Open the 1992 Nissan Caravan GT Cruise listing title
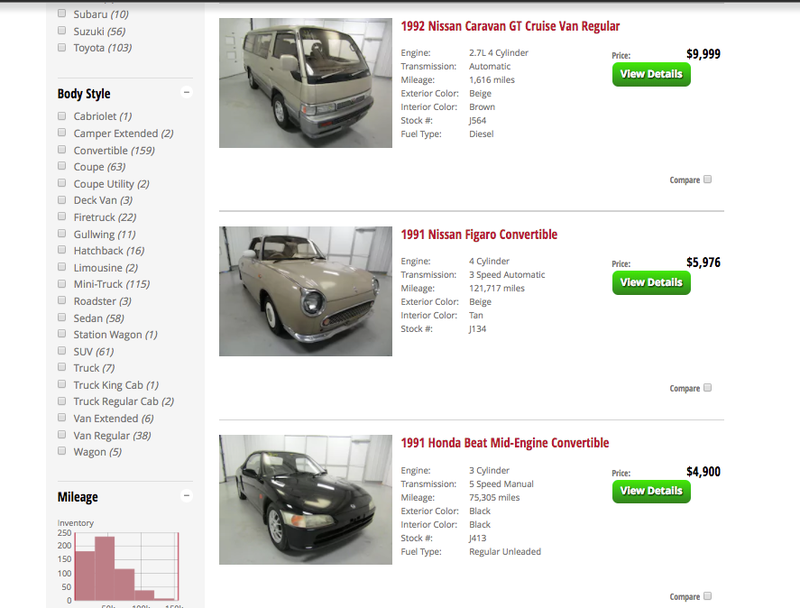The height and width of the screenshot is (608, 800). click(x=510, y=26)
